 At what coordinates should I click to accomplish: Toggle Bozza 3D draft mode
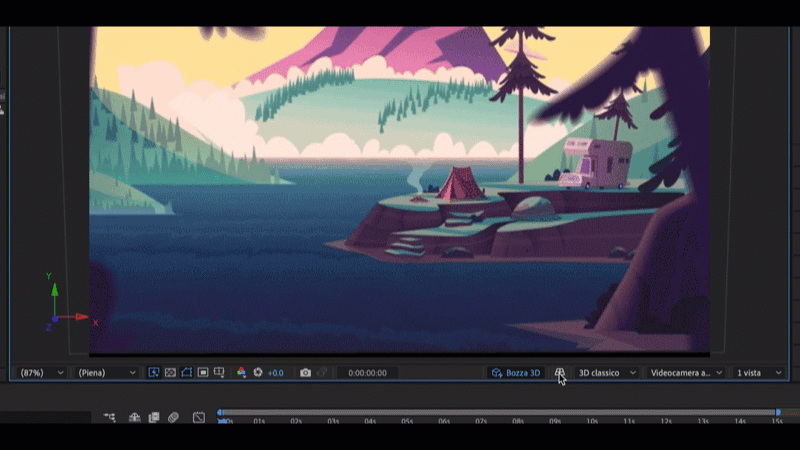pyautogui.click(x=516, y=373)
